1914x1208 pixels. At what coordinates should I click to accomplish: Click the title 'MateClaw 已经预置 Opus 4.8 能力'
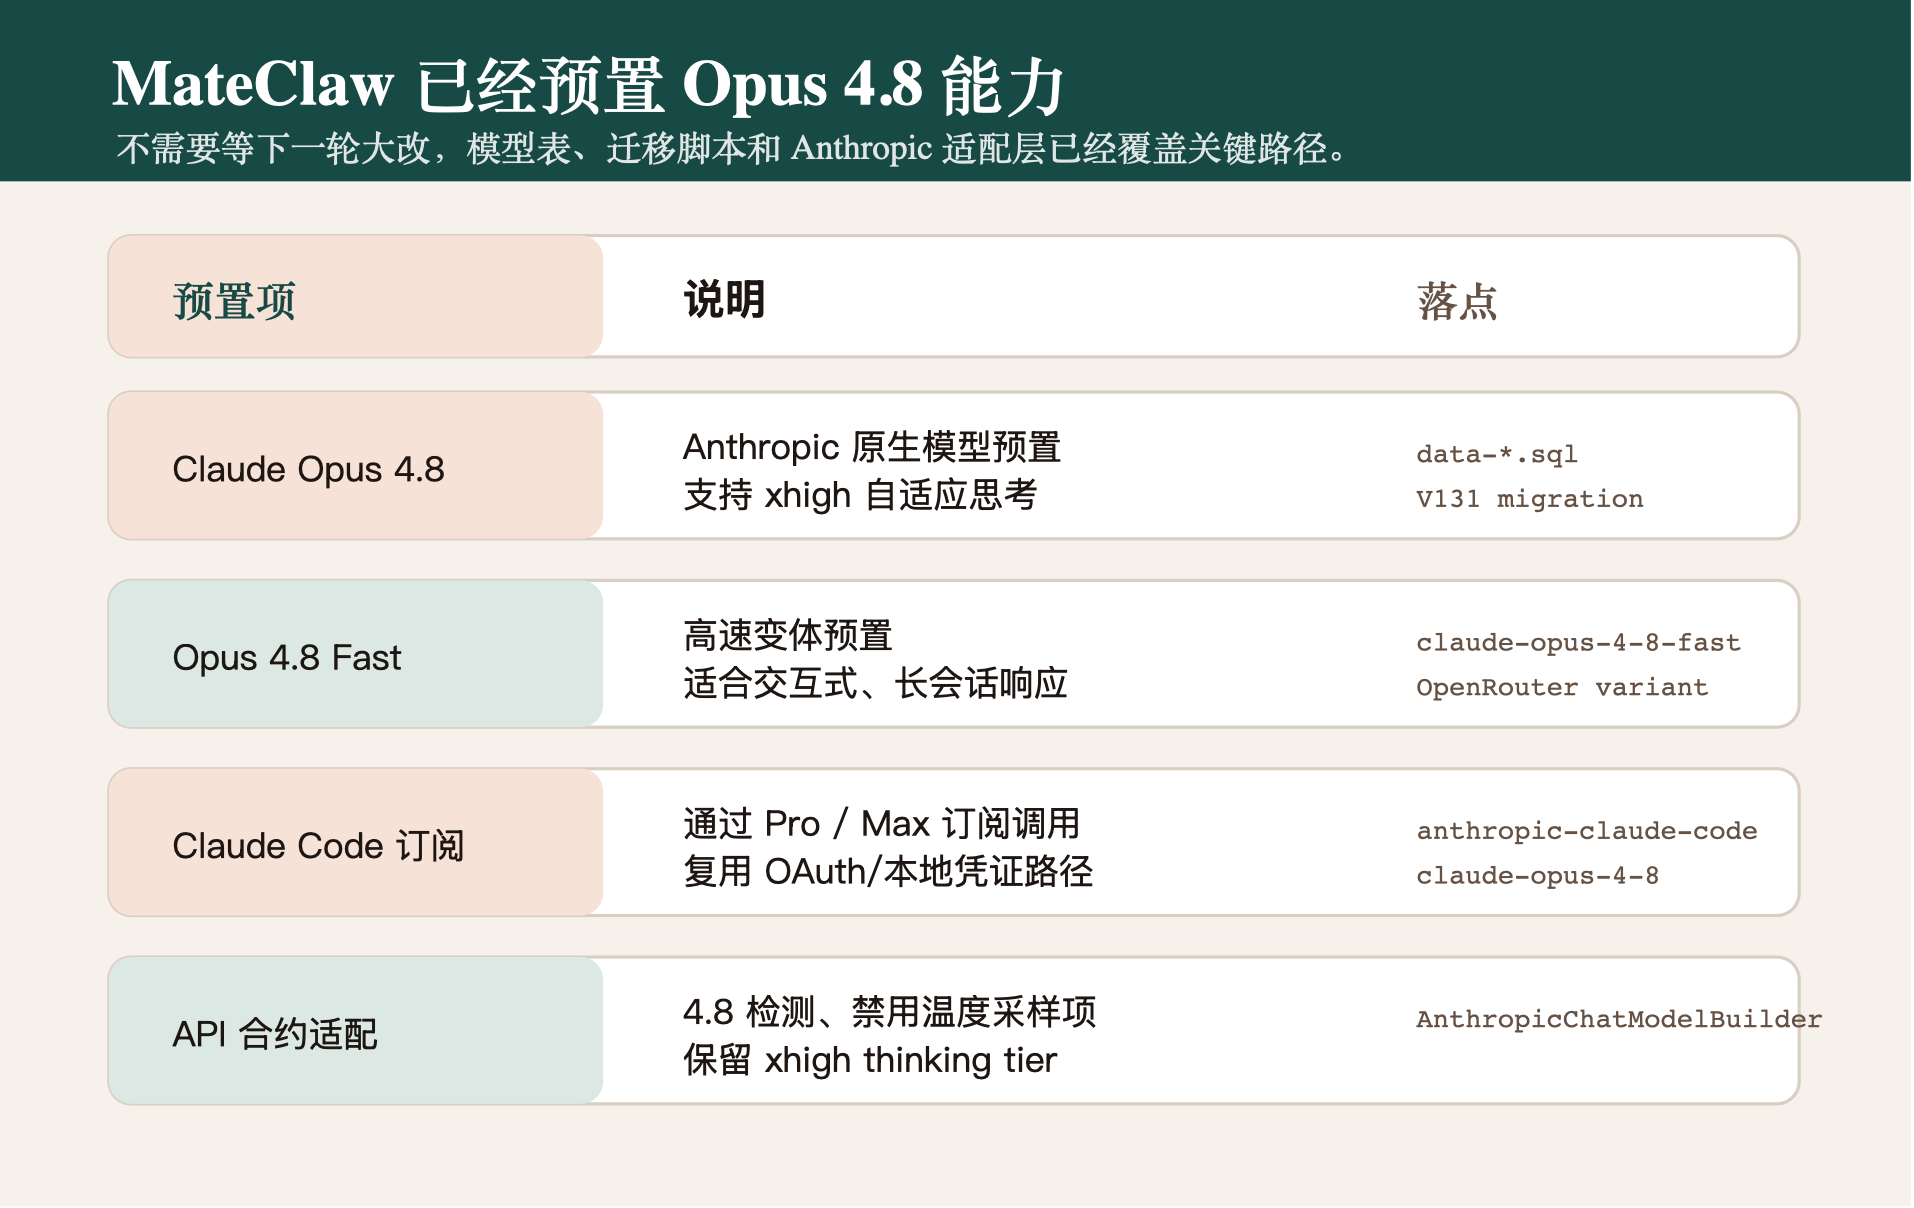coord(588,84)
